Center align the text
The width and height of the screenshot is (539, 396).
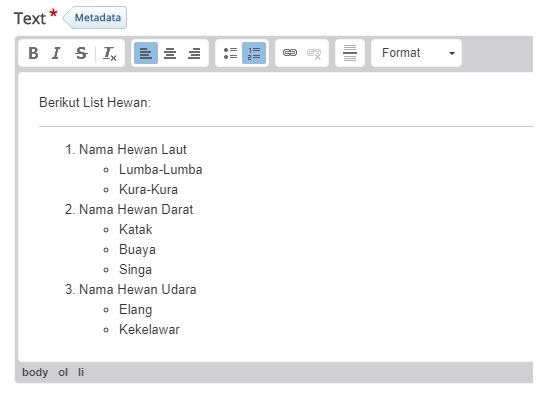coord(170,53)
